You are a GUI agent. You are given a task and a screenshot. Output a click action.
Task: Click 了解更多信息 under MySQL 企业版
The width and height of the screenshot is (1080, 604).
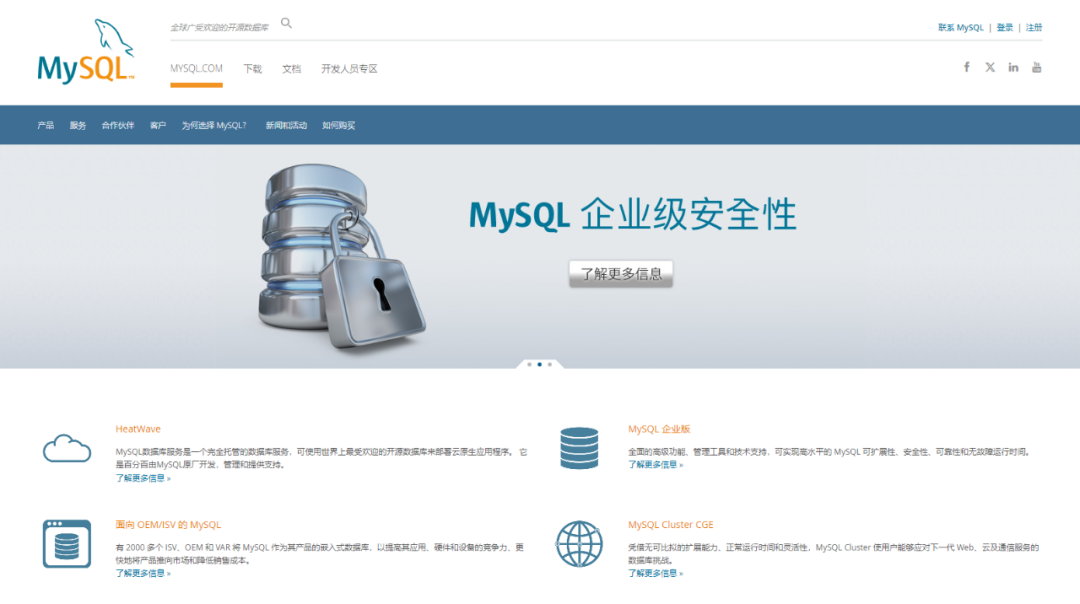tap(655, 465)
